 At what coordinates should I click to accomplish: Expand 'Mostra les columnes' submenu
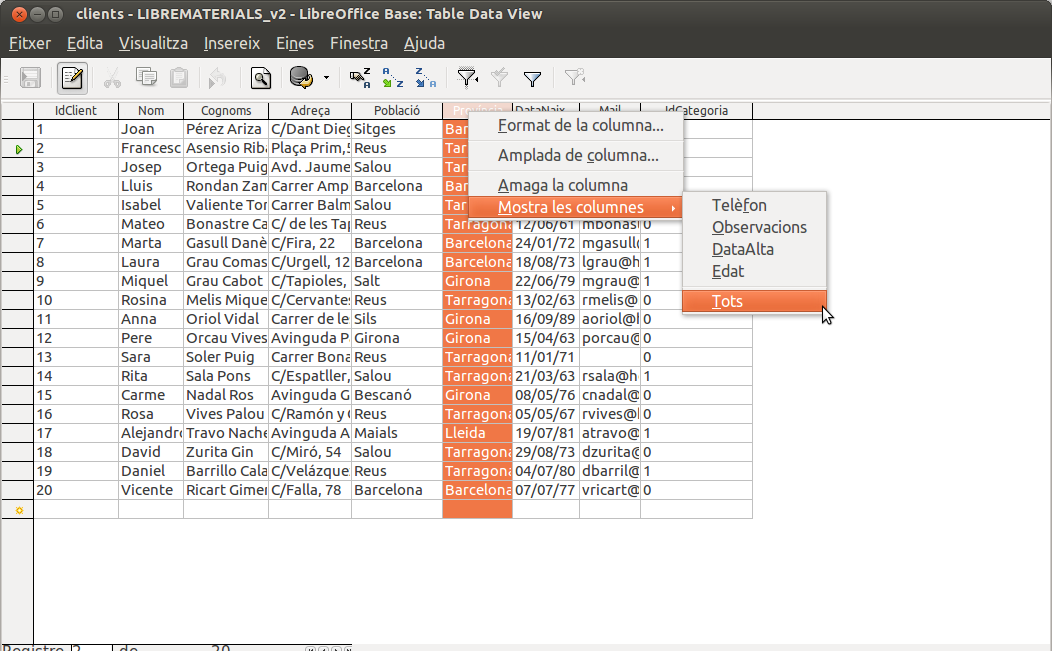[x=571, y=208]
